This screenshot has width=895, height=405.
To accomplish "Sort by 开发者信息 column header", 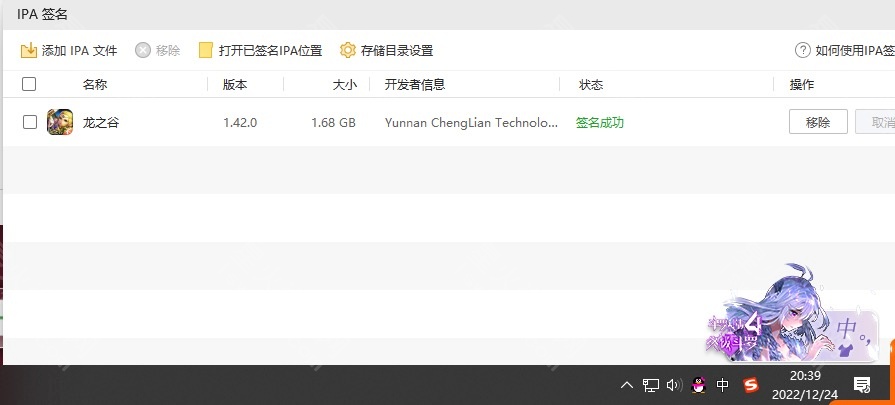I will tap(414, 85).
